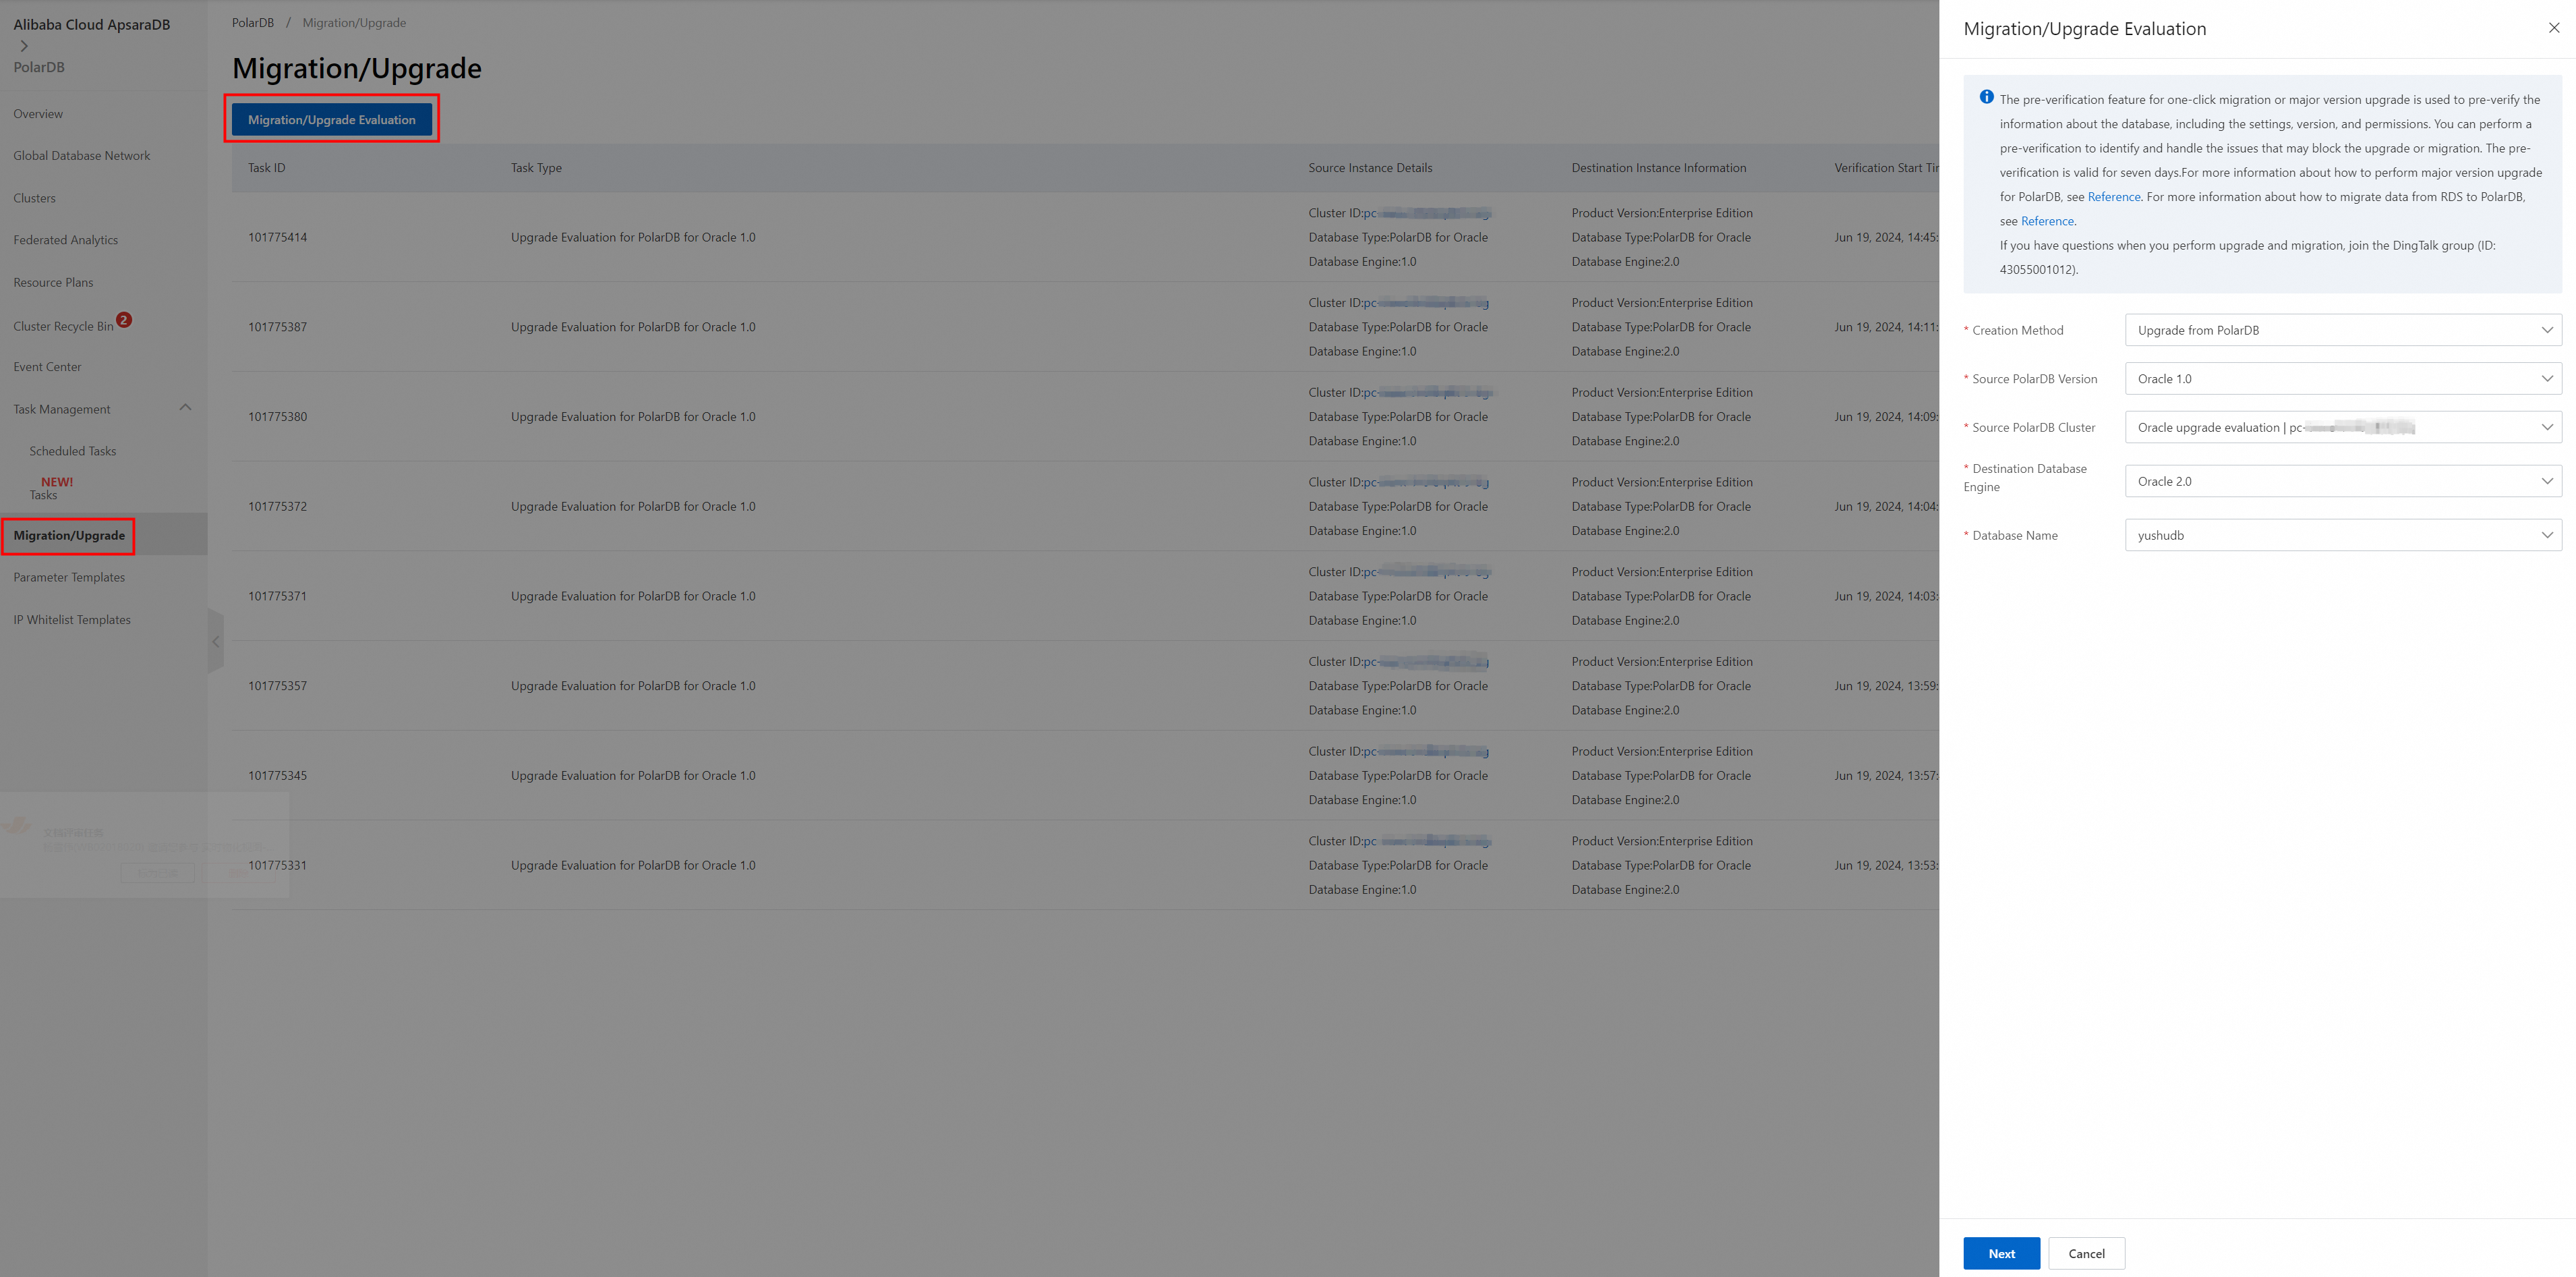
Task: Click the blue info icon in notice
Action: 1986,97
